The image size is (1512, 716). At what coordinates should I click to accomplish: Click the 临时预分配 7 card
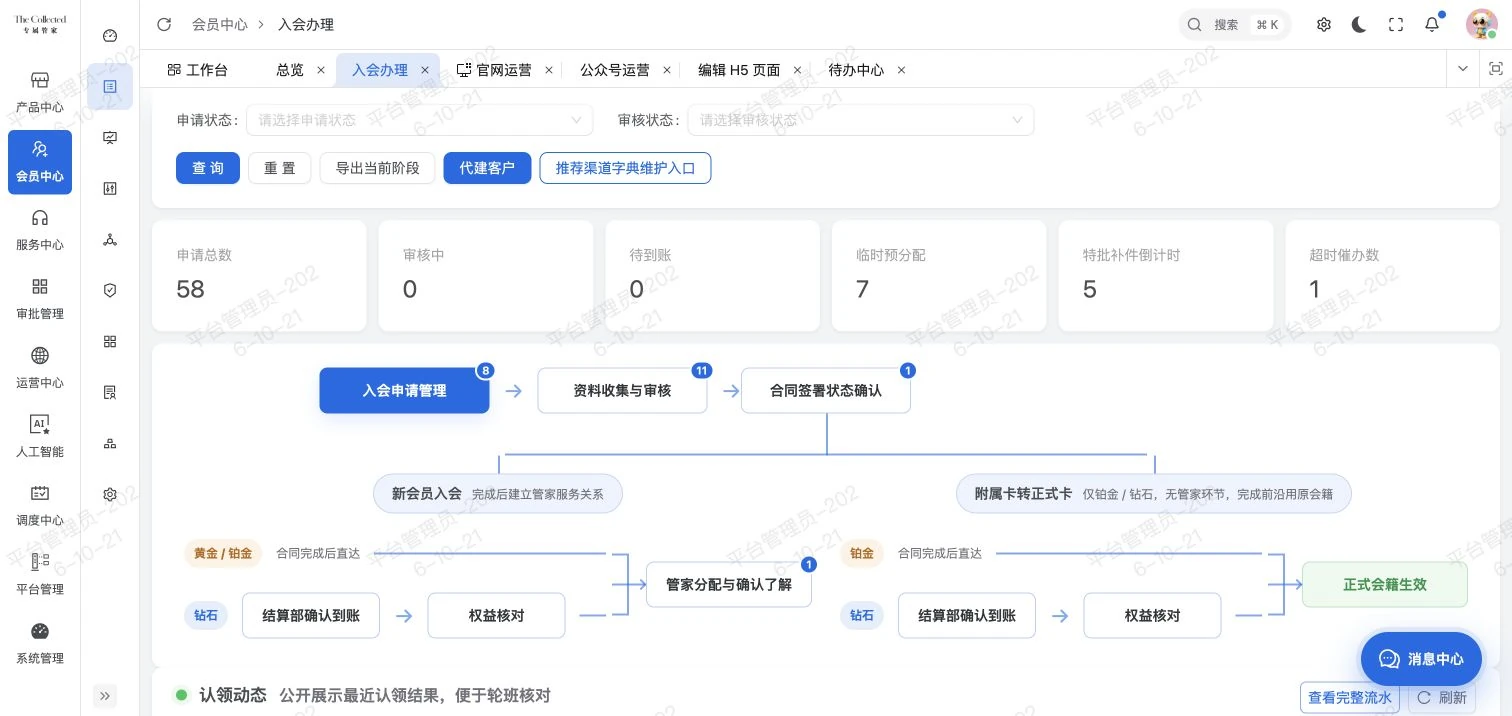click(939, 275)
